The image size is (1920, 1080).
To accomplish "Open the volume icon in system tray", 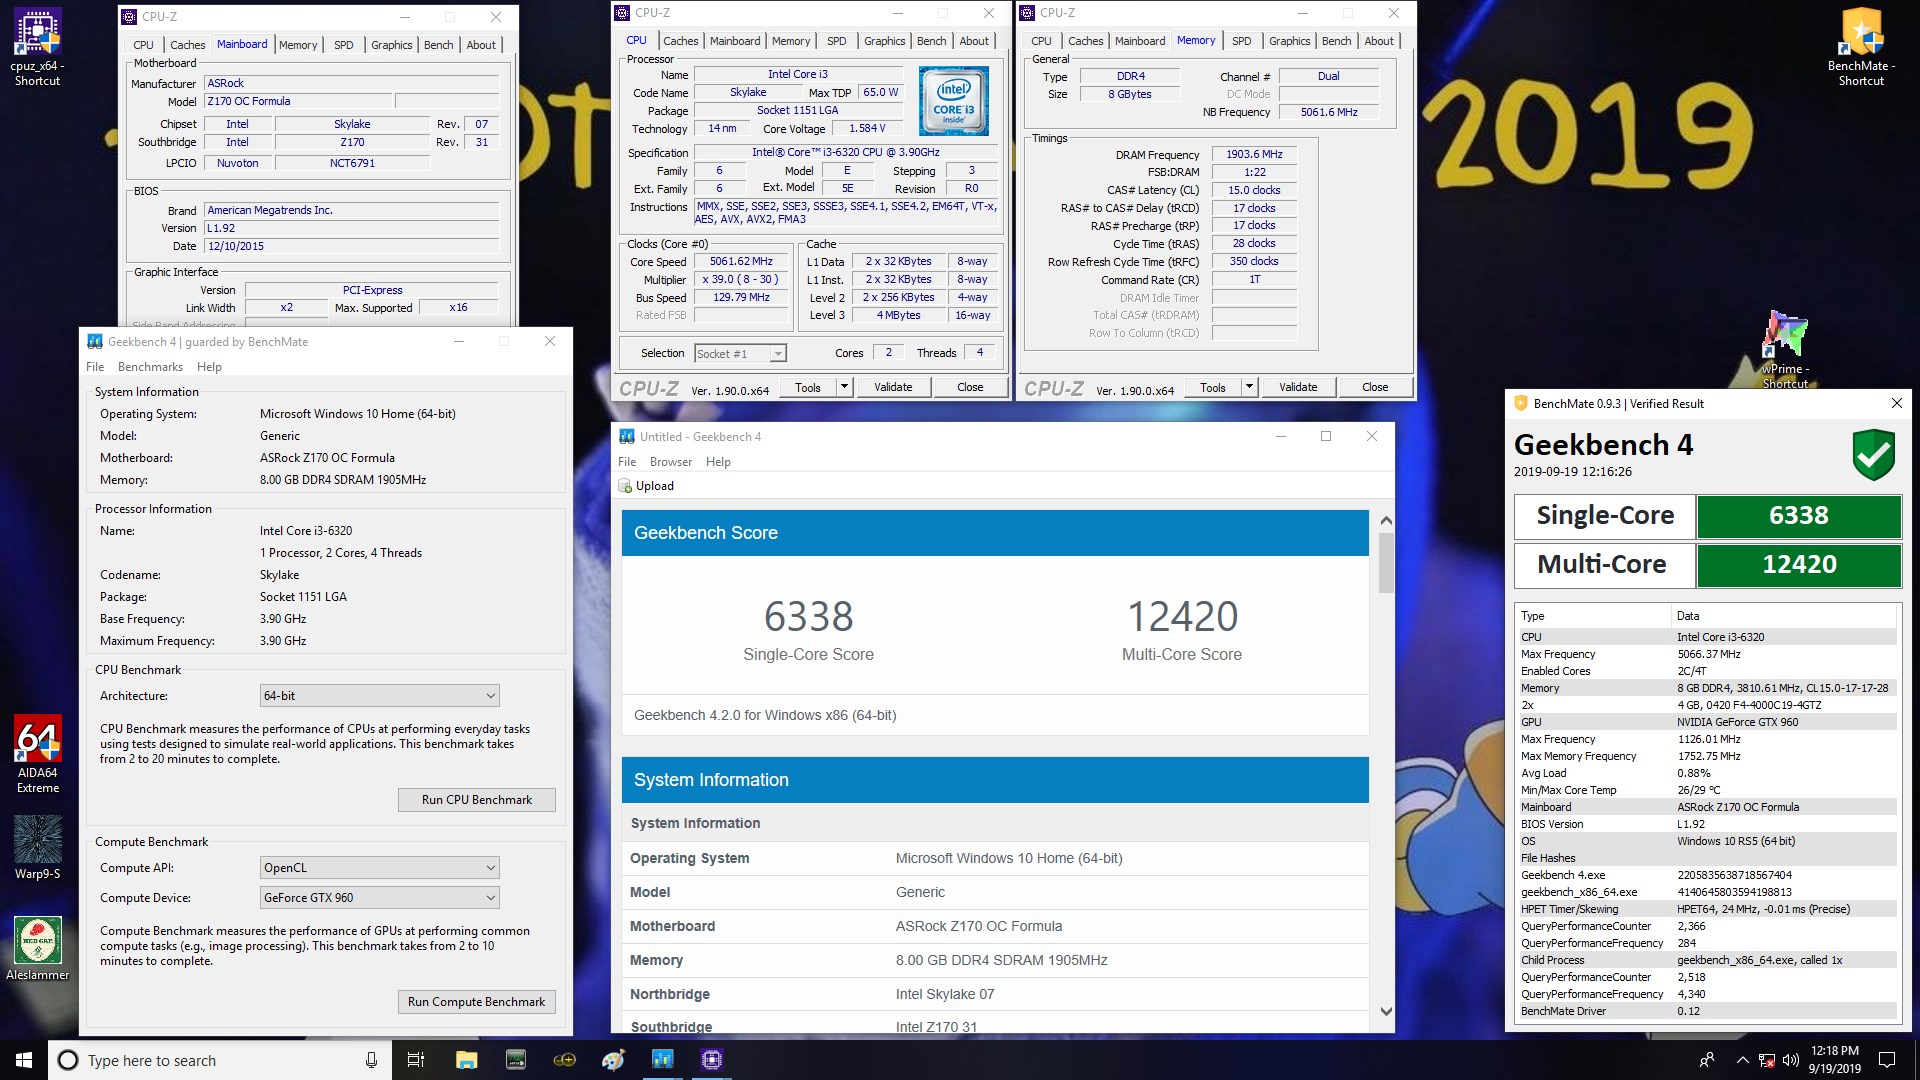I will tap(1790, 1060).
